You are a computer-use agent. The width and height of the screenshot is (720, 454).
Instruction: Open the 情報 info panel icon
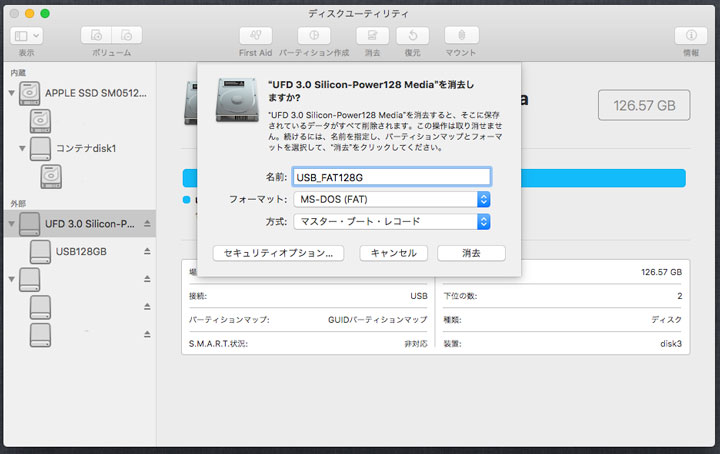coord(690,36)
